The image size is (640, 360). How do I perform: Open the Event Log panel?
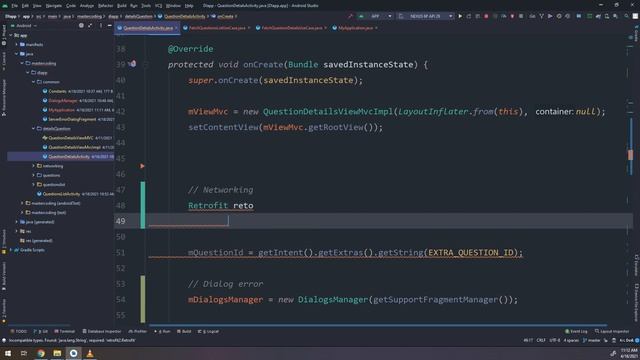[x=576, y=331]
